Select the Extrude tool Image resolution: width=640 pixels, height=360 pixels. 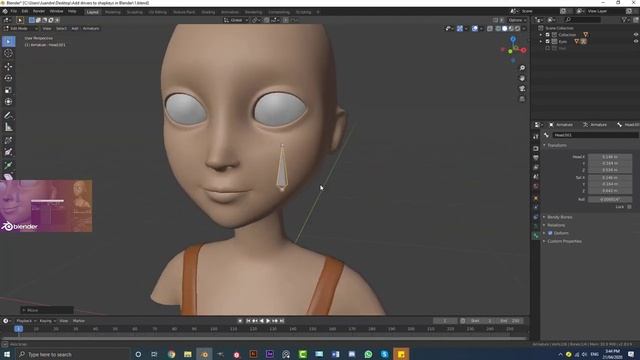(x=8, y=165)
